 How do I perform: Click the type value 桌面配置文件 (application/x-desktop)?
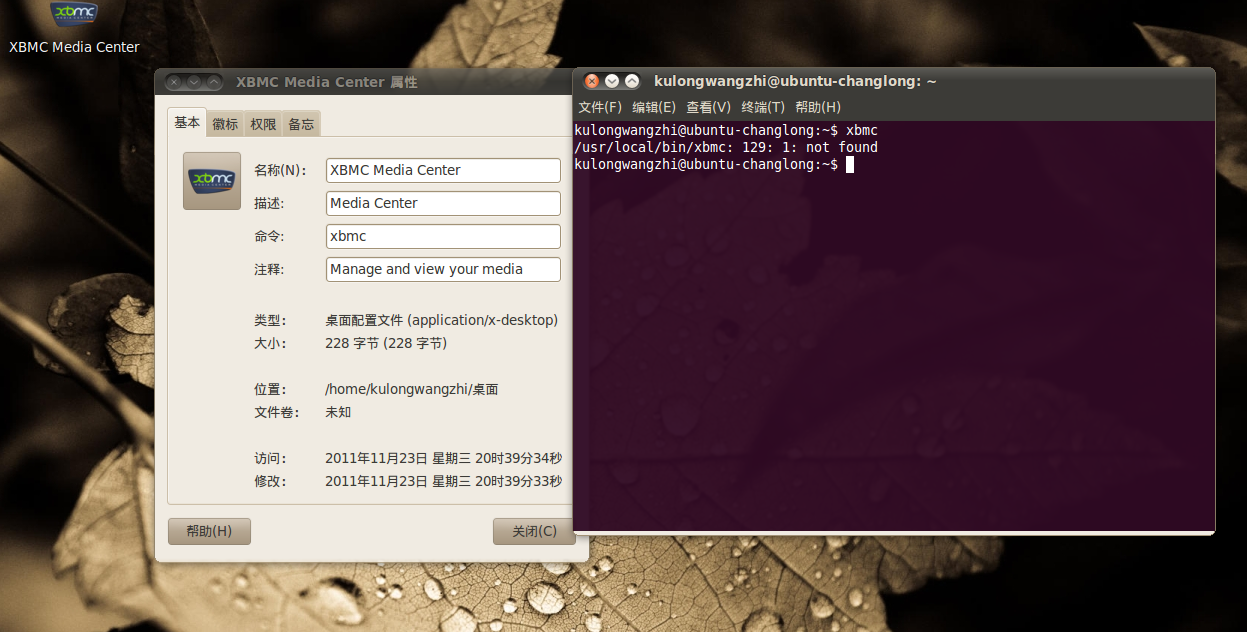(x=441, y=320)
